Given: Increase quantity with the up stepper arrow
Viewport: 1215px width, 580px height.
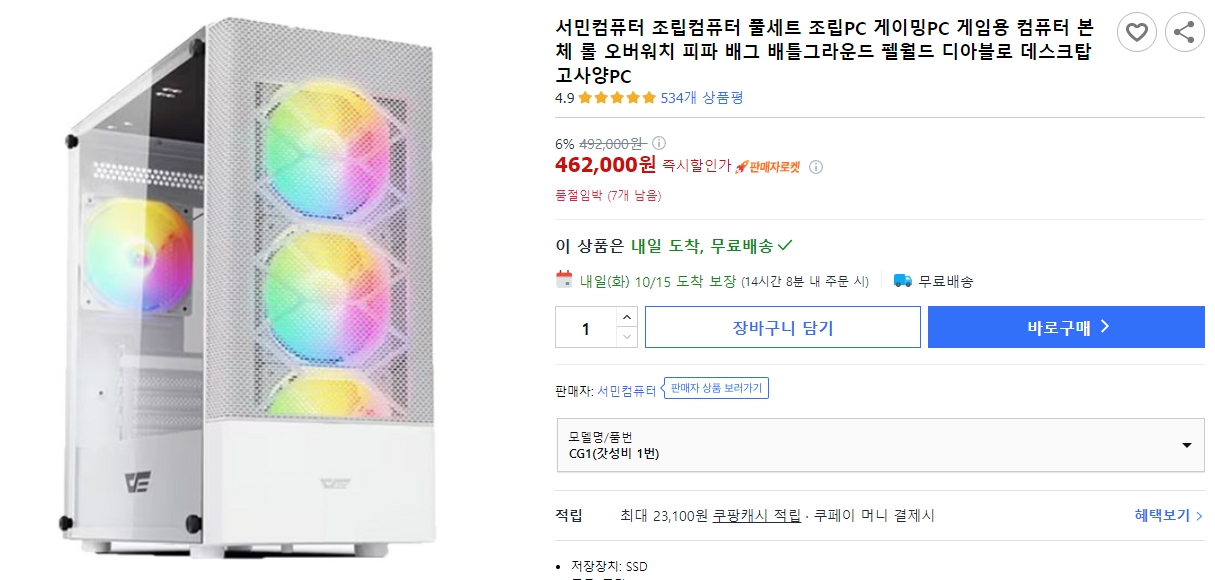Looking at the screenshot, I should (628, 318).
